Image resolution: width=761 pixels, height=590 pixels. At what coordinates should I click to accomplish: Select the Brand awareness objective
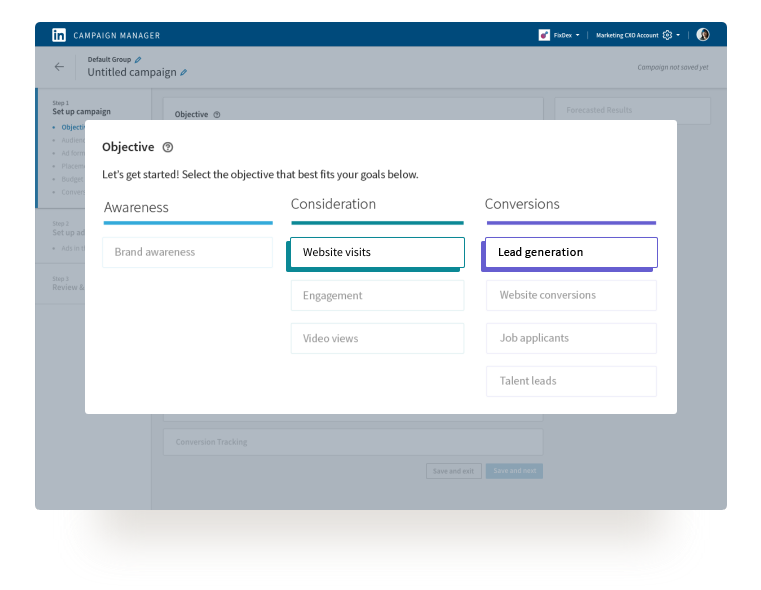(187, 252)
